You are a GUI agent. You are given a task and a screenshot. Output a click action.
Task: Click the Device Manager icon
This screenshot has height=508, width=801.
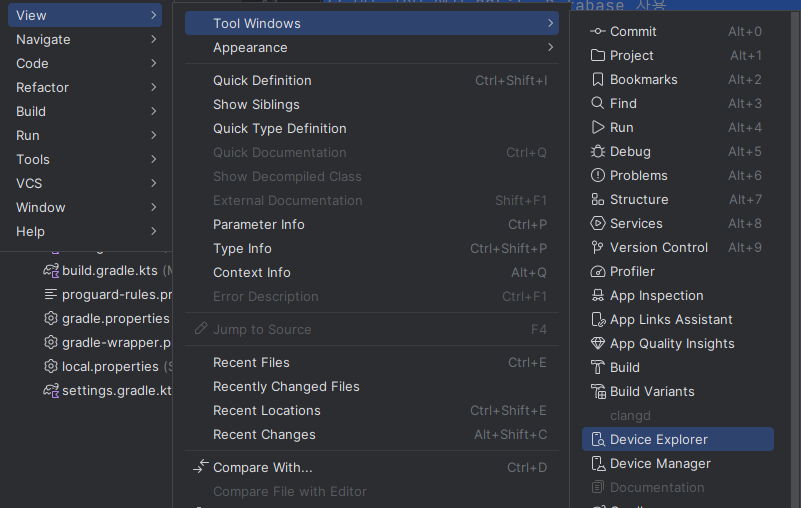point(597,464)
